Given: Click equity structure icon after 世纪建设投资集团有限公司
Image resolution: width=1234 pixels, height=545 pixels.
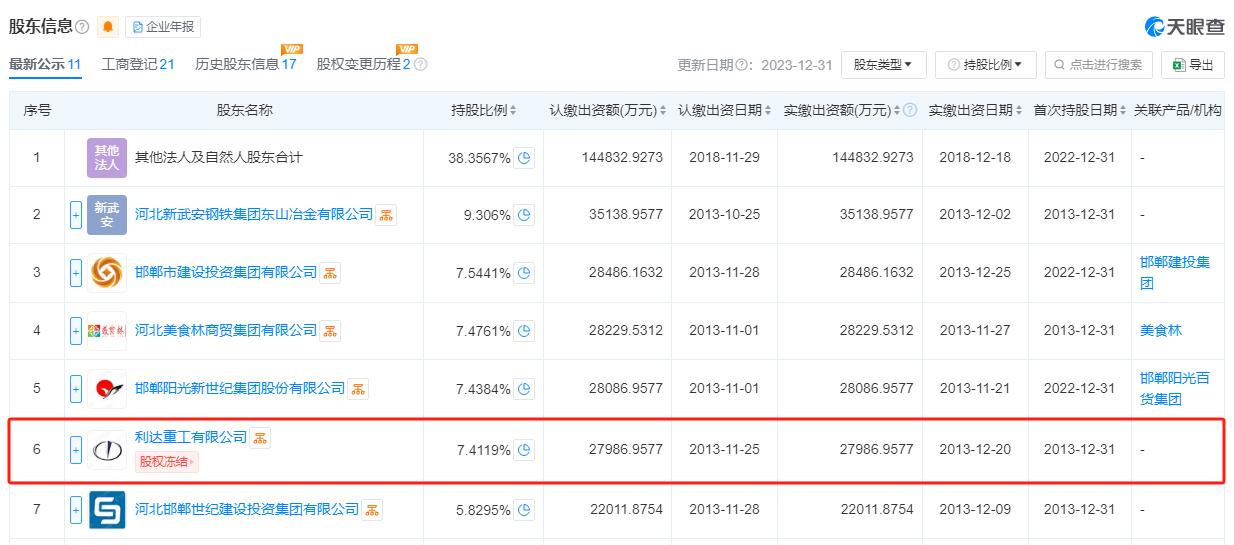Looking at the screenshot, I should coord(372,510).
